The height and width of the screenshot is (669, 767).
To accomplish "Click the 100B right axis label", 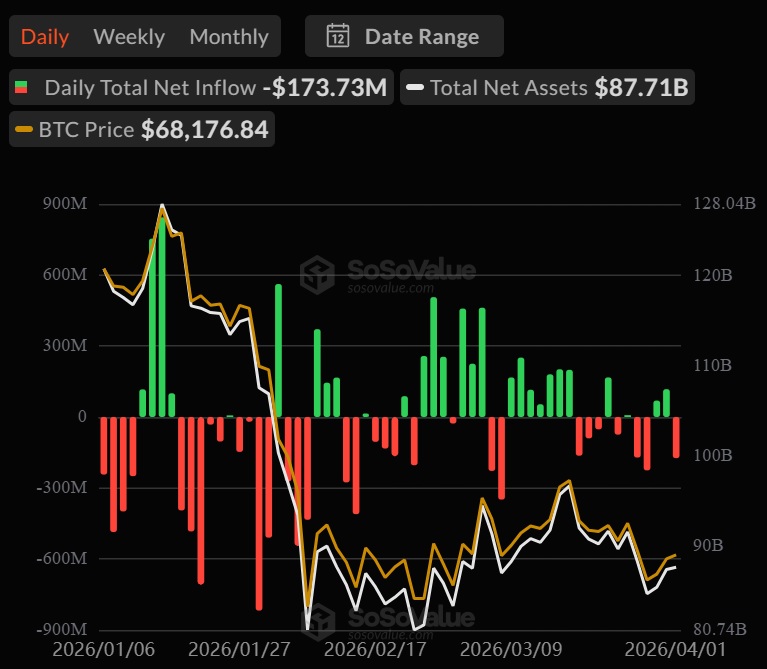I will click(713, 455).
